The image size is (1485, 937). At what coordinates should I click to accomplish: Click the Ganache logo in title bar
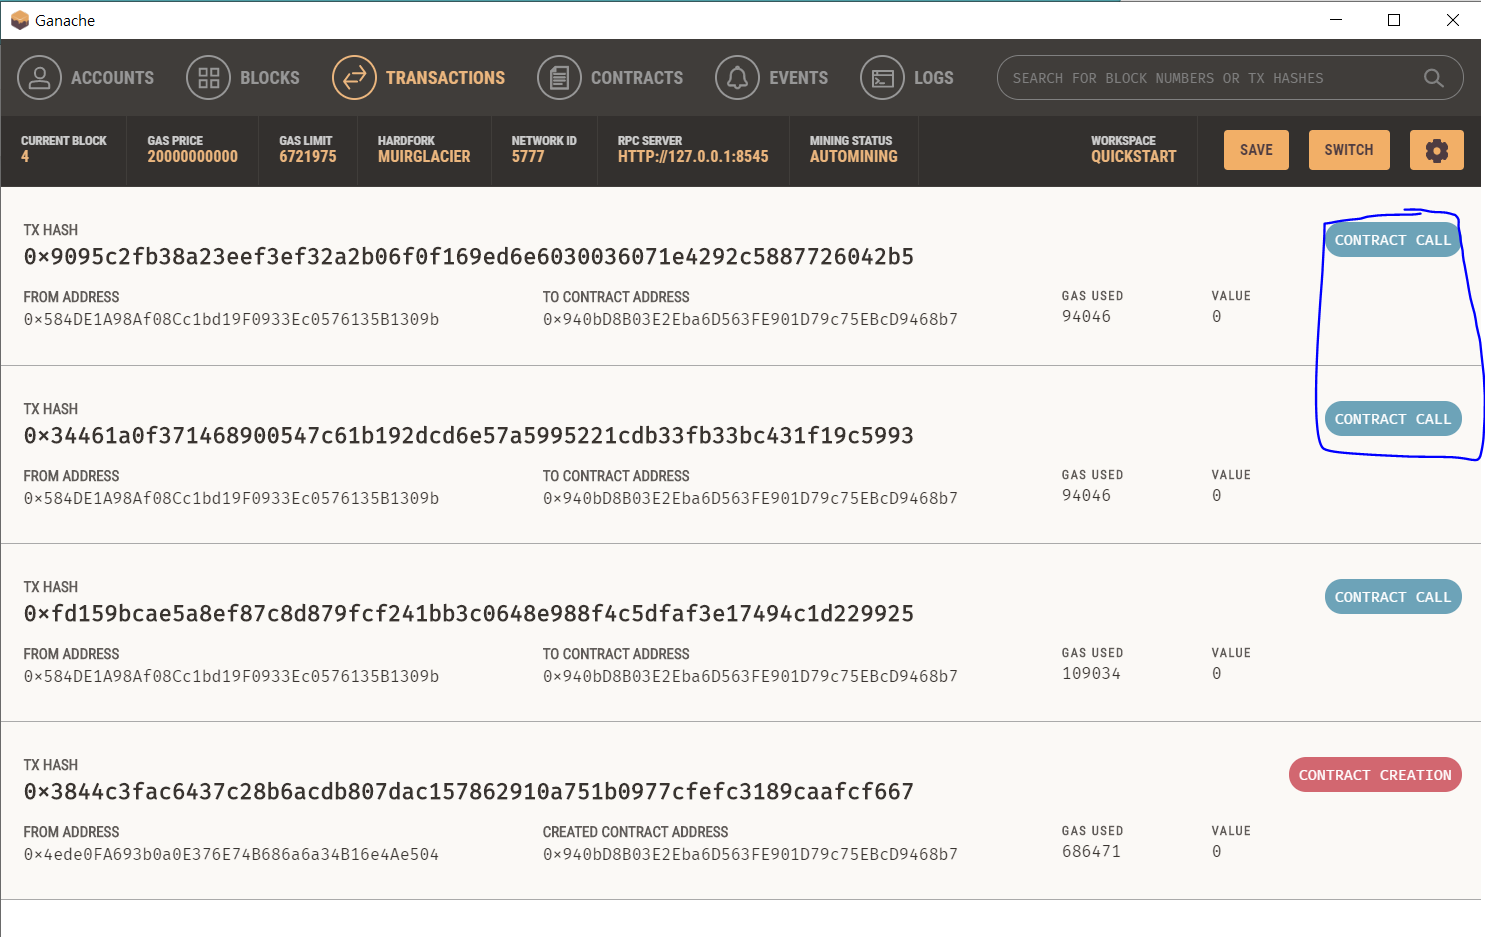[x=19, y=20]
